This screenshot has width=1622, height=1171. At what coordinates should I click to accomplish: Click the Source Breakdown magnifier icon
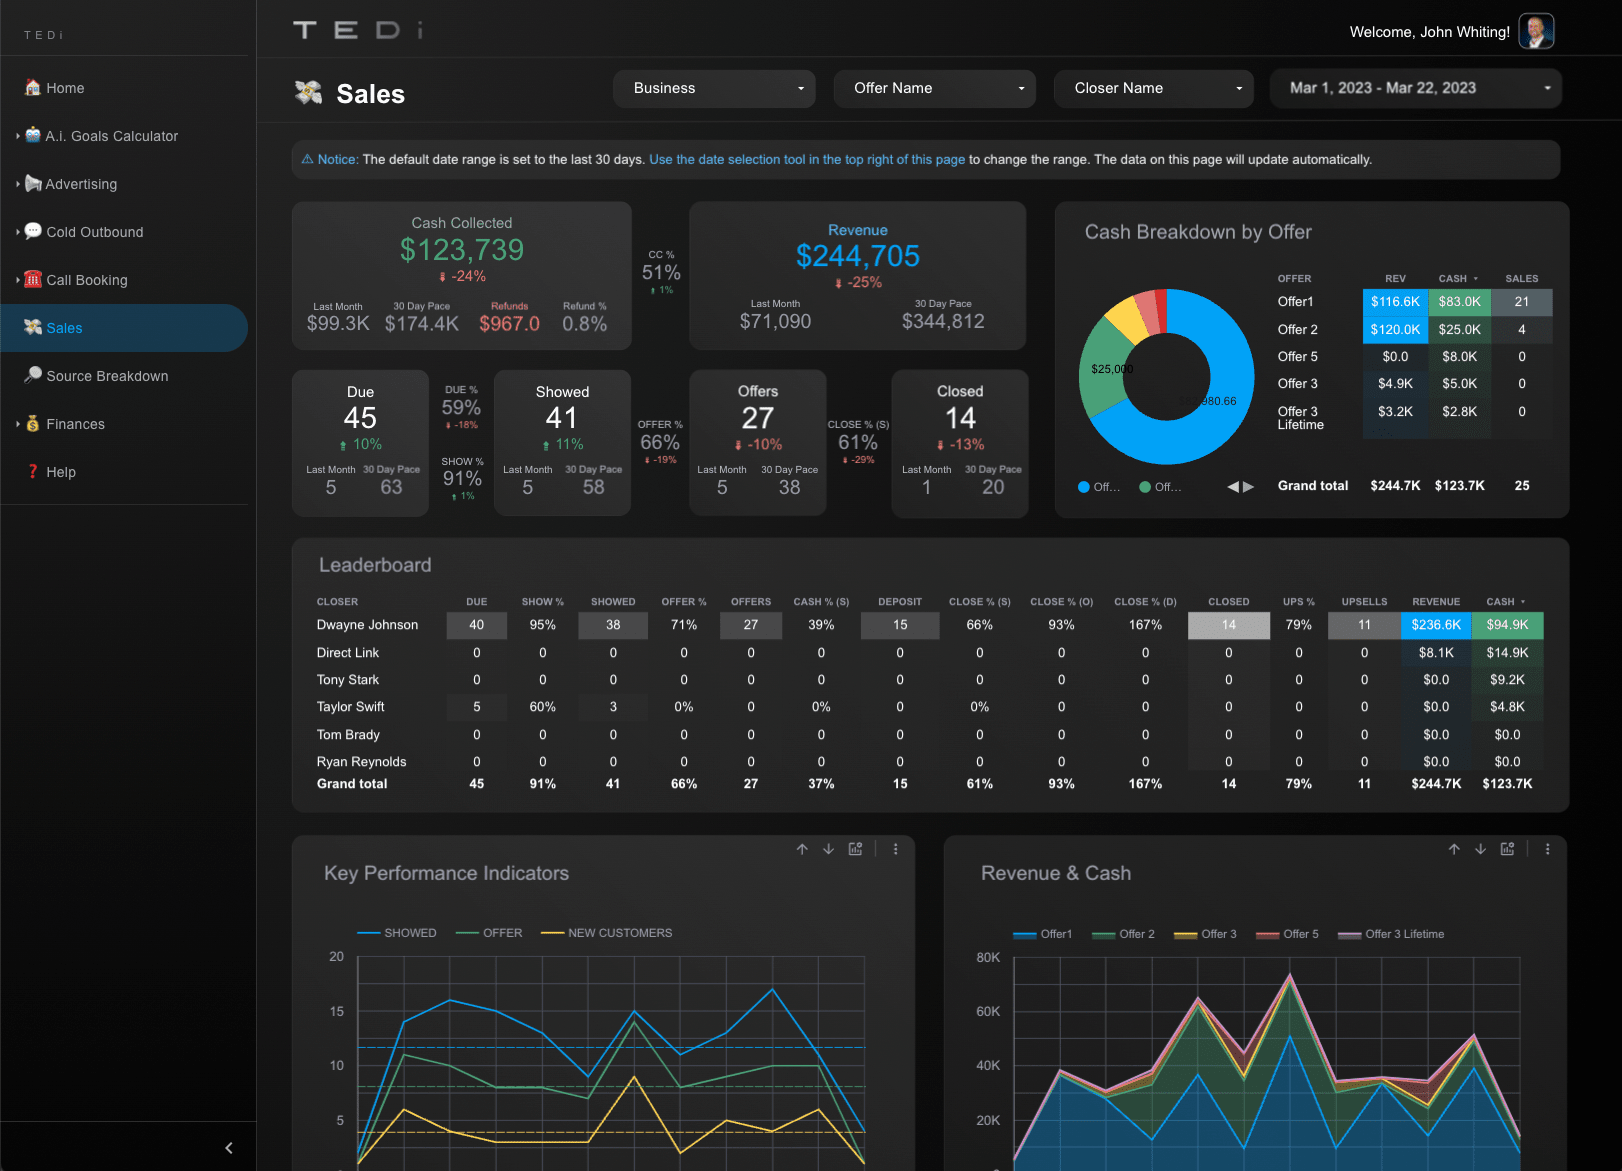coord(33,375)
